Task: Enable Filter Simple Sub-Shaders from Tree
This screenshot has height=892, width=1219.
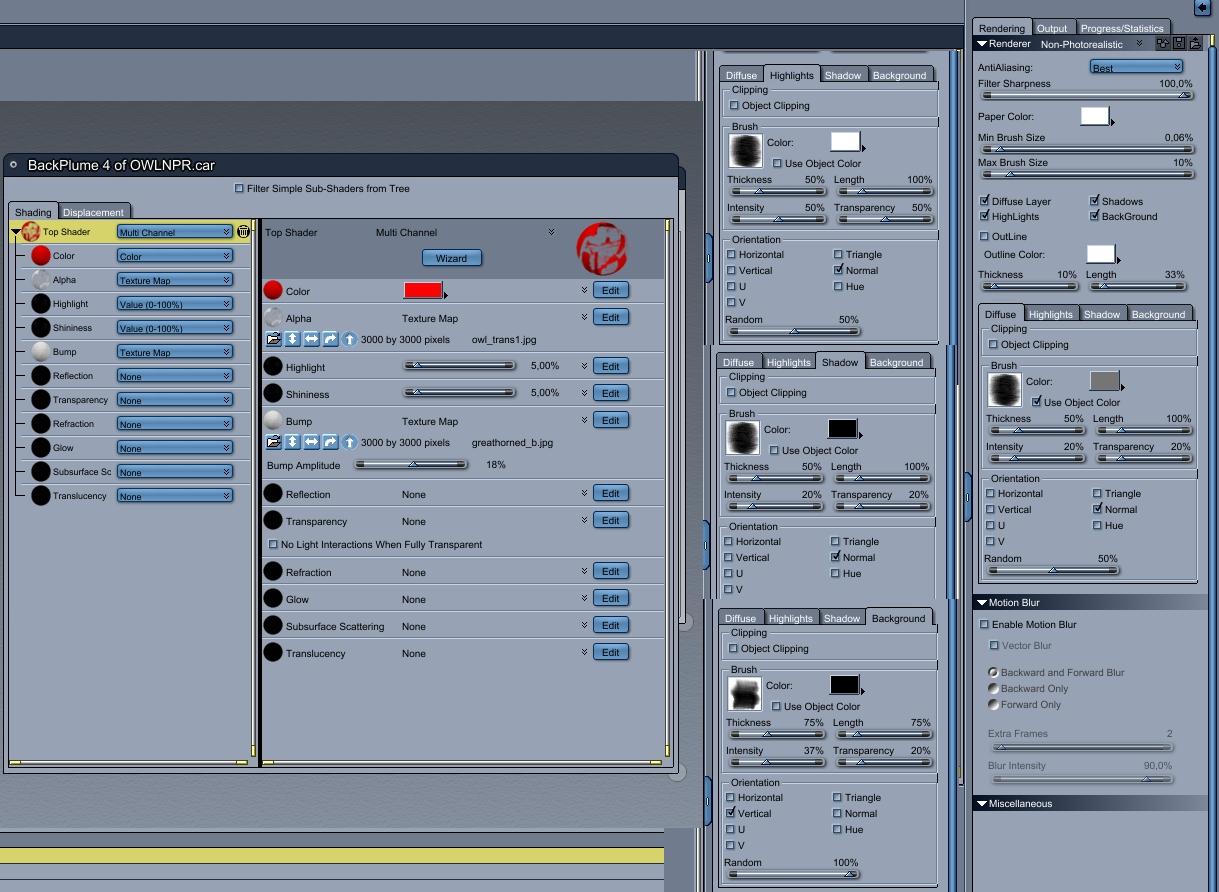Action: coord(239,188)
